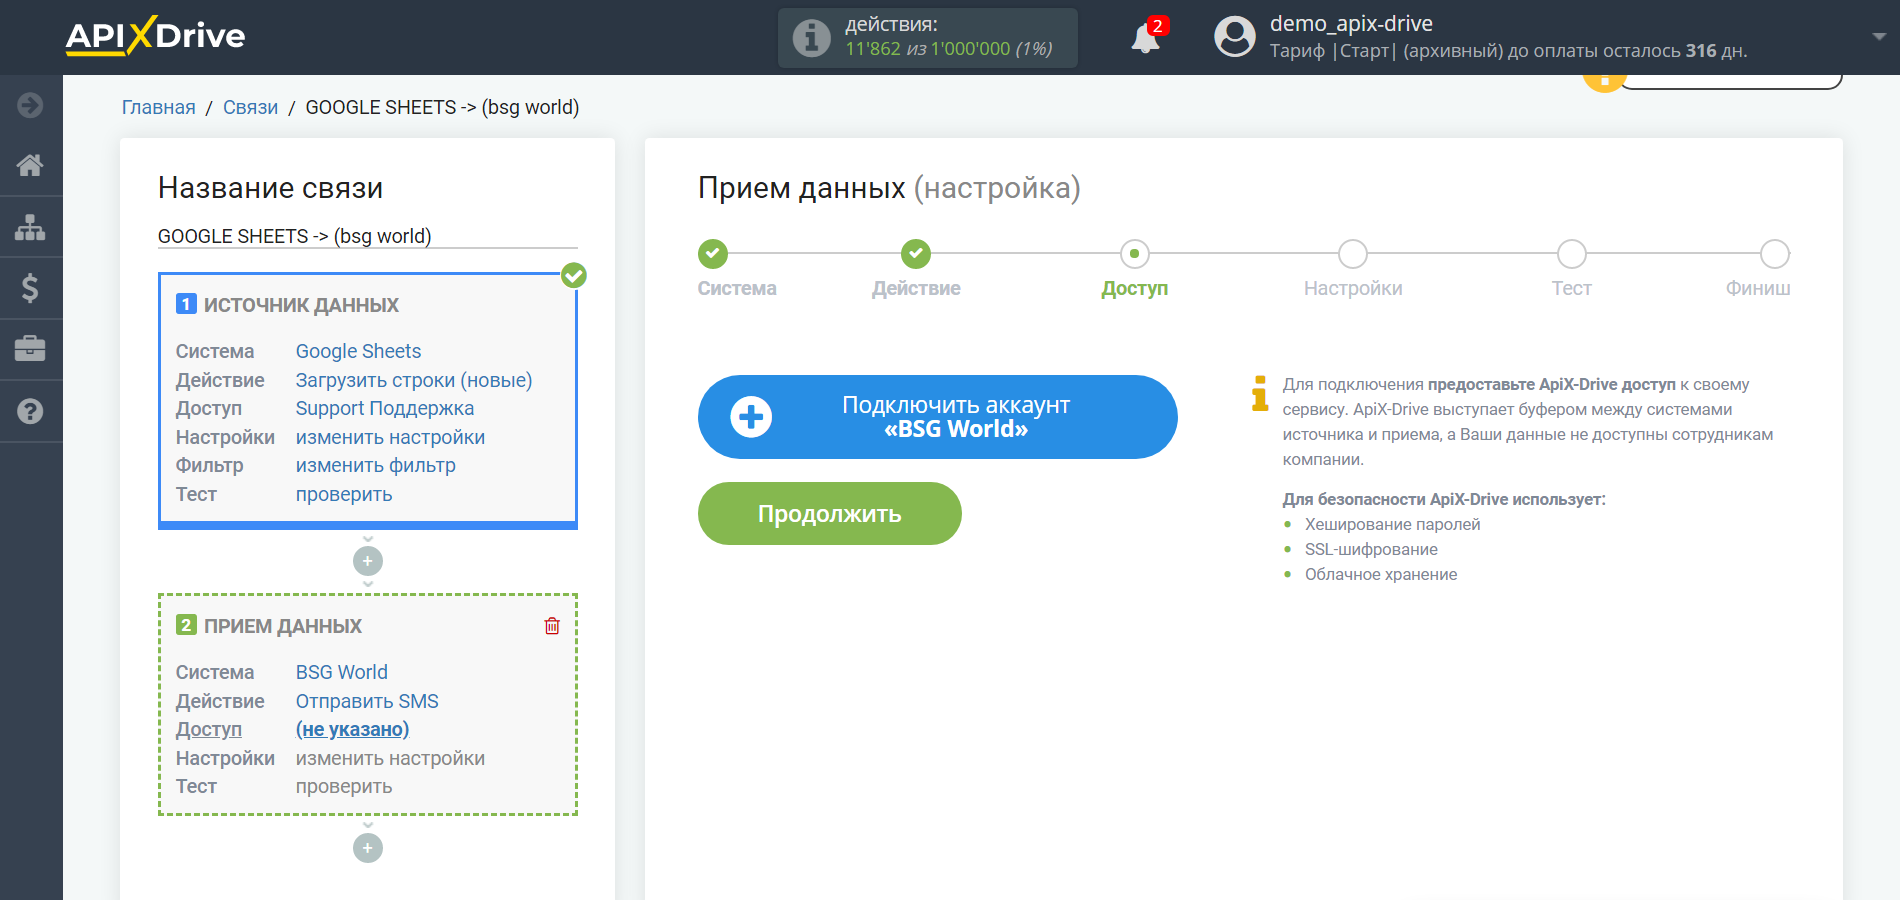Open Загрузить строки (новые) action link
Screen dimensions: 1900x900
[414, 380]
